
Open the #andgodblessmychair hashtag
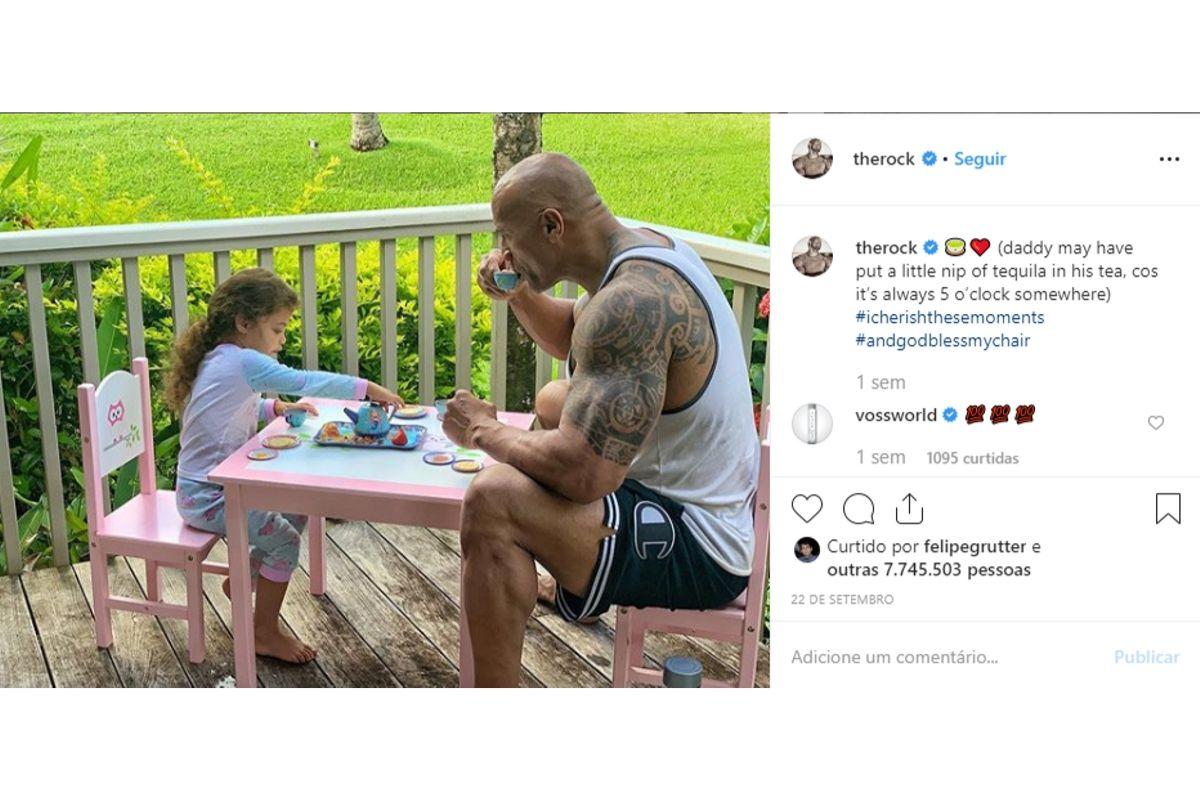tap(943, 340)
